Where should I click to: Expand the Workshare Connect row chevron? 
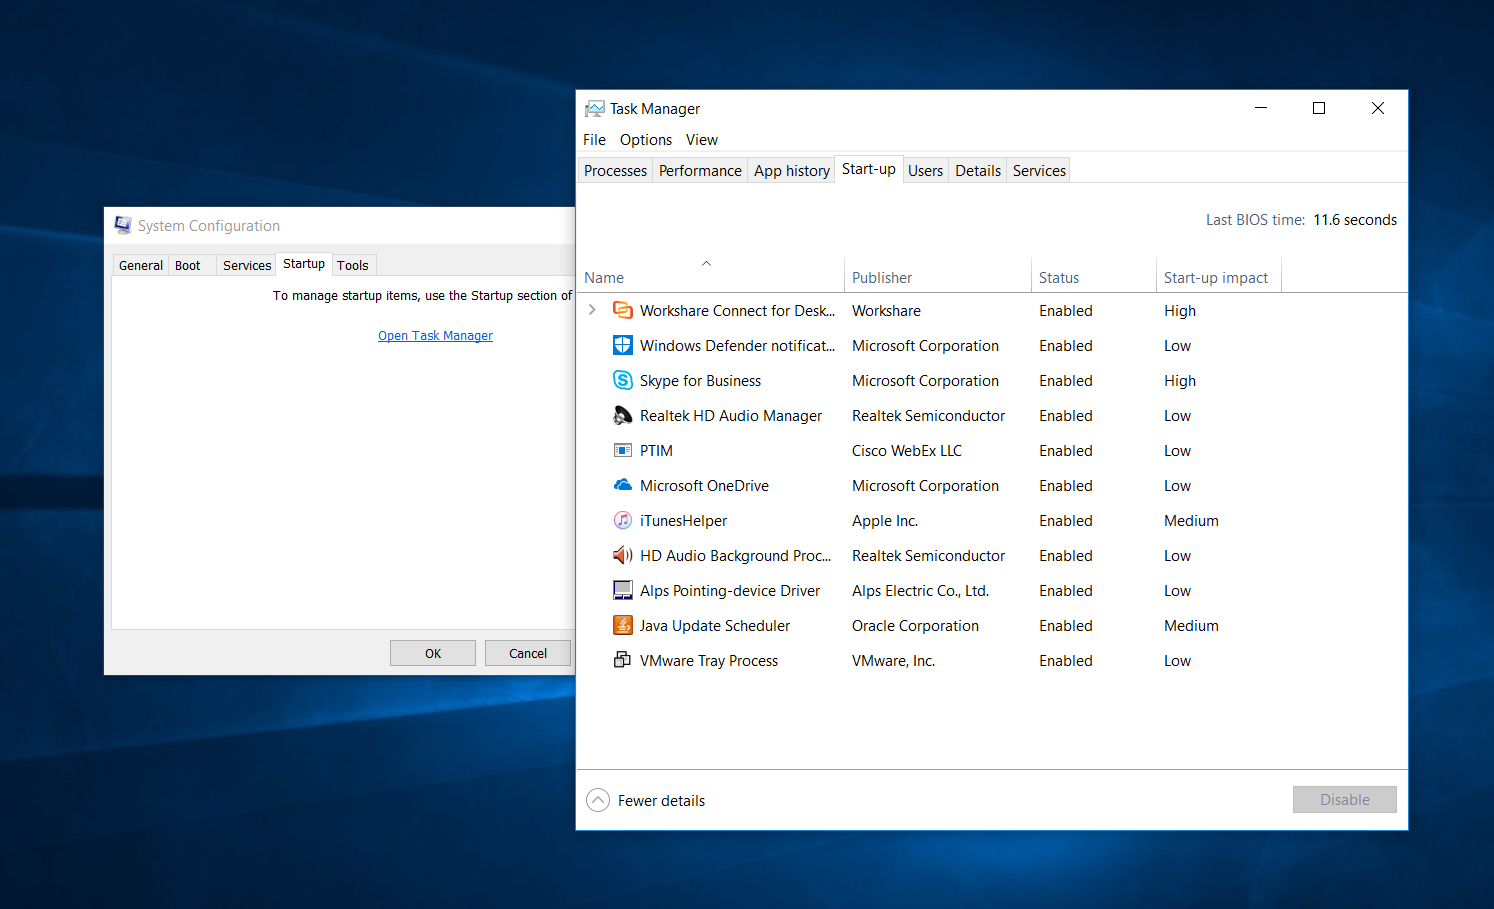592,310
